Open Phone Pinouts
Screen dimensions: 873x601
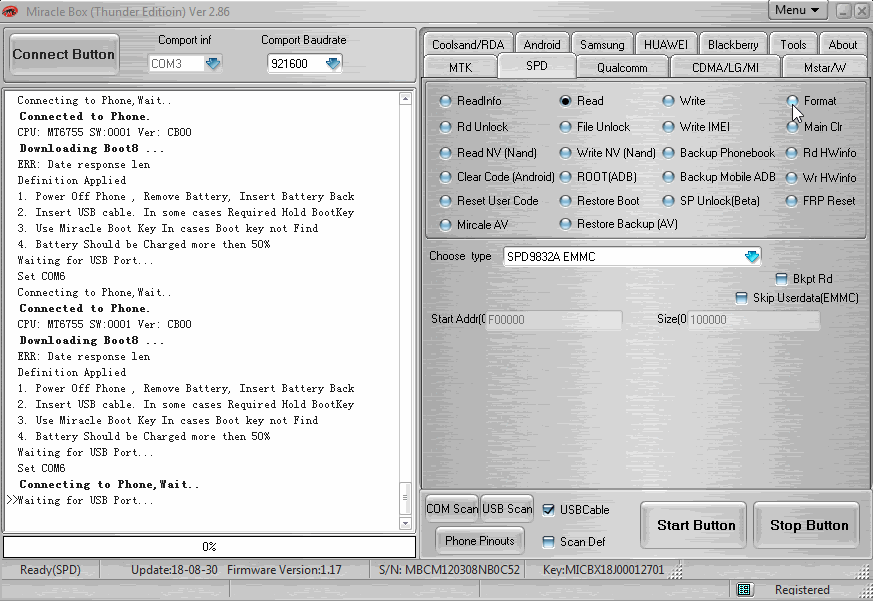[479, 541]
